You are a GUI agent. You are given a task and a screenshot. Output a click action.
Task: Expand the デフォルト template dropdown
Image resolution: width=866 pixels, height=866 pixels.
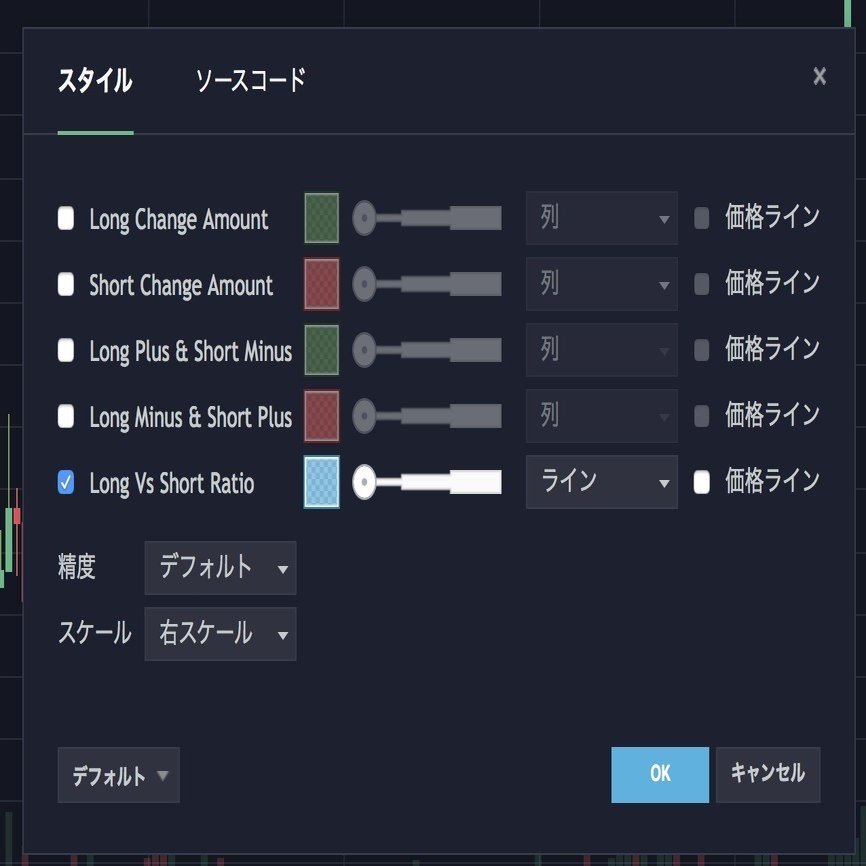117,774
